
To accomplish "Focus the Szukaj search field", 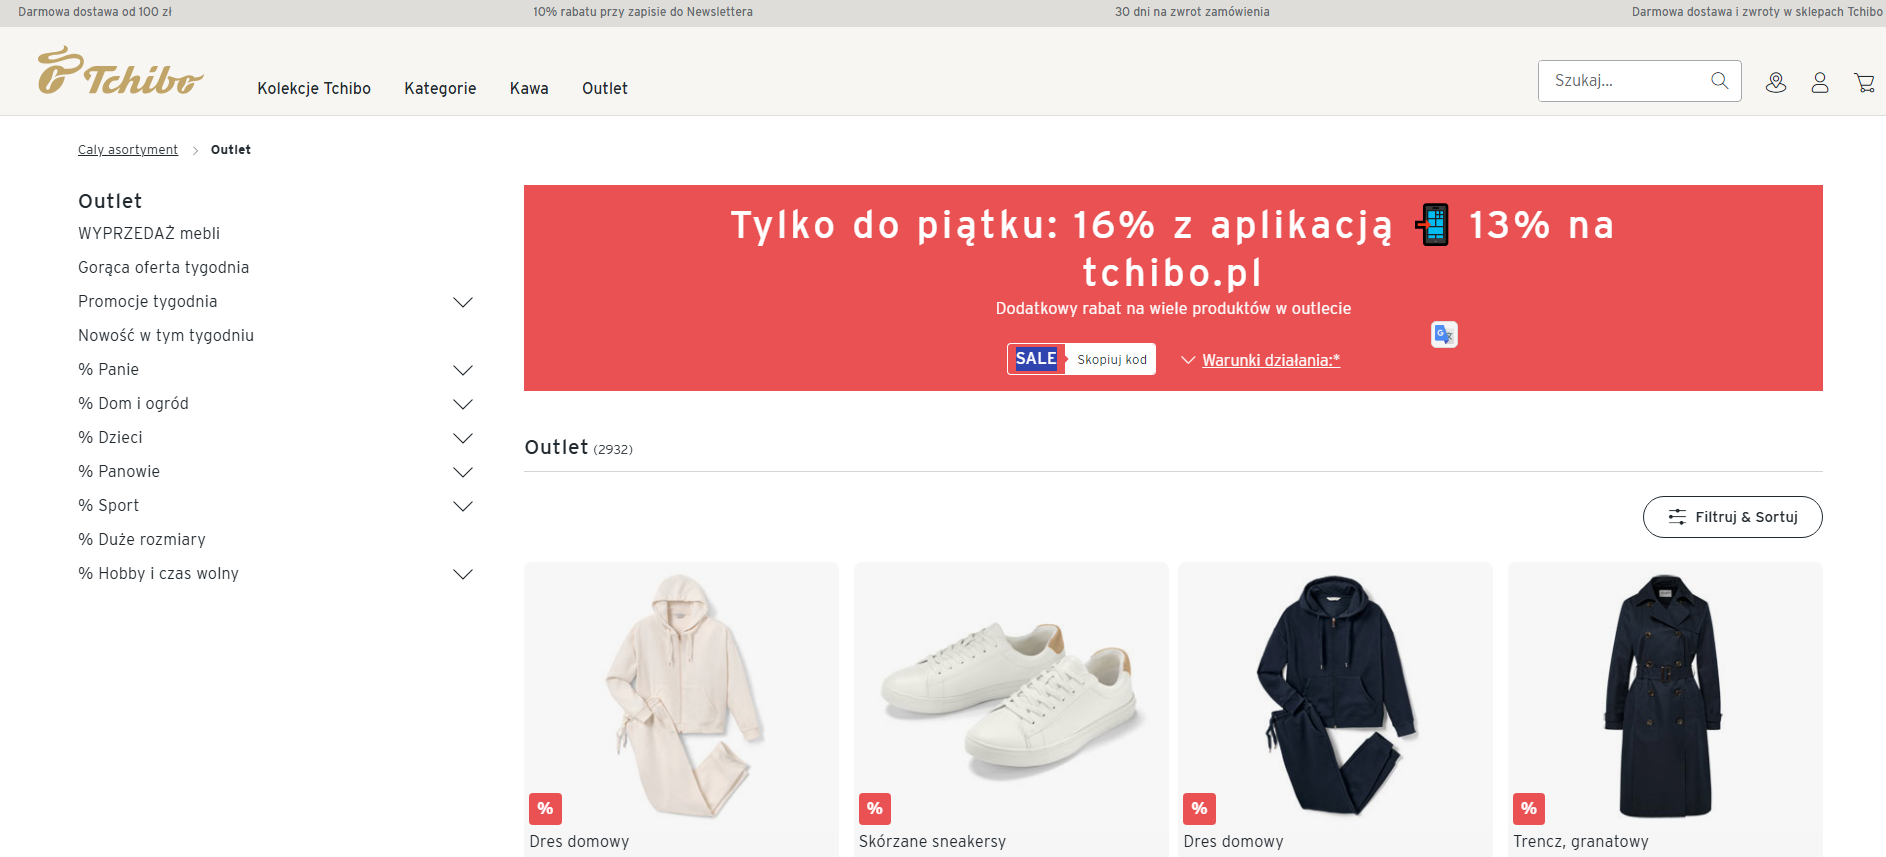I will tap(1625, 81).
